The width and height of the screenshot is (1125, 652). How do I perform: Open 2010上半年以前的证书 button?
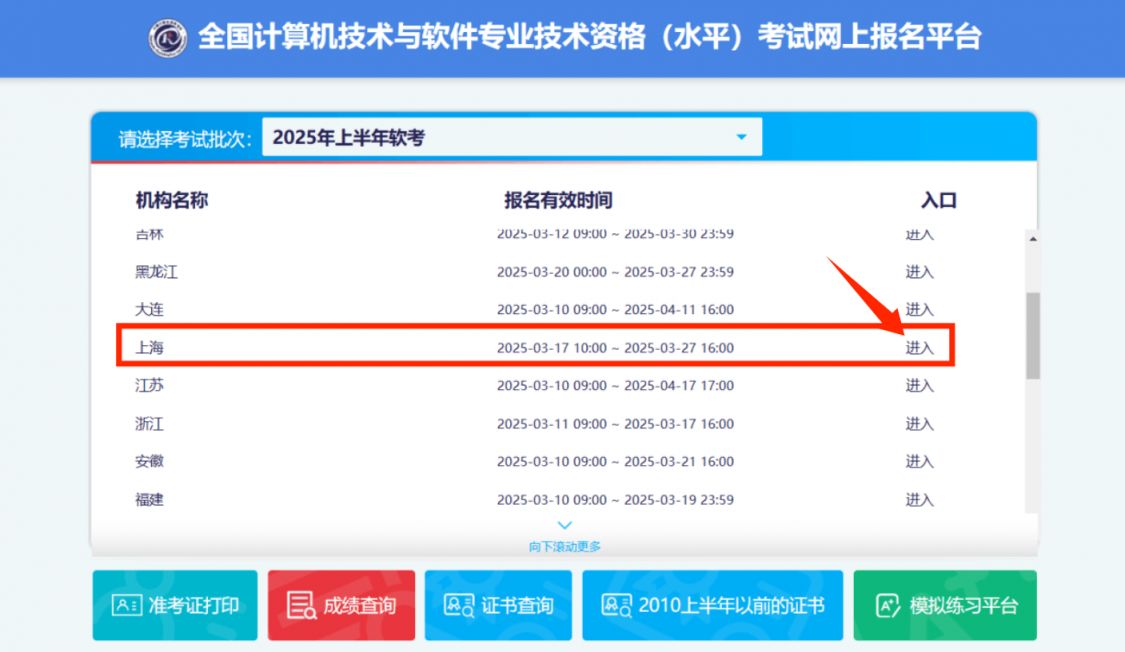(x=712, y=605)
